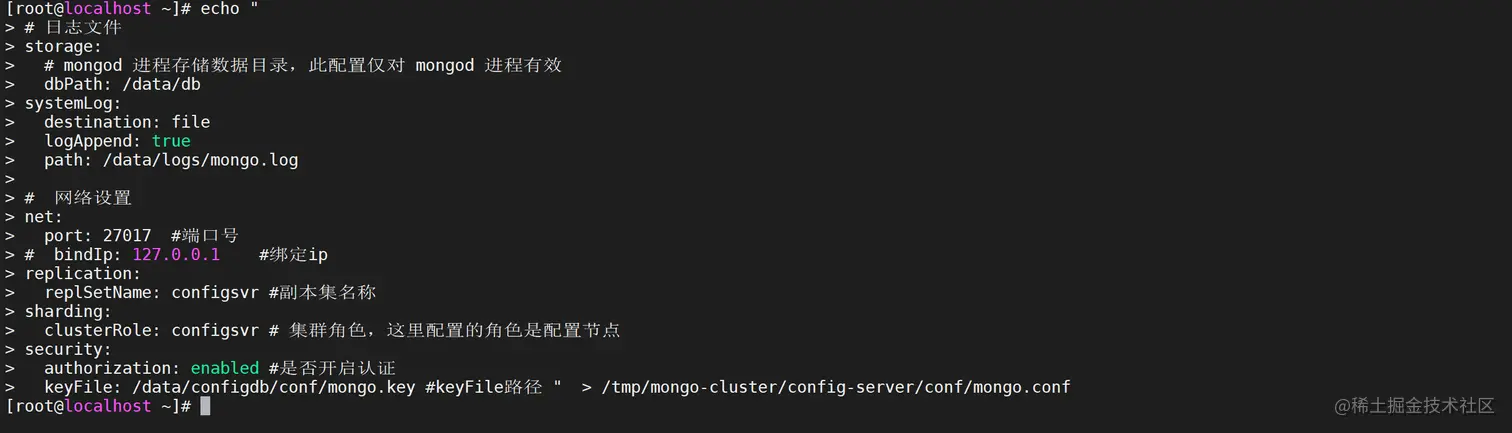Click the 'systemLog:' line
The image size is (1512, 433).
tap(73, 103)
